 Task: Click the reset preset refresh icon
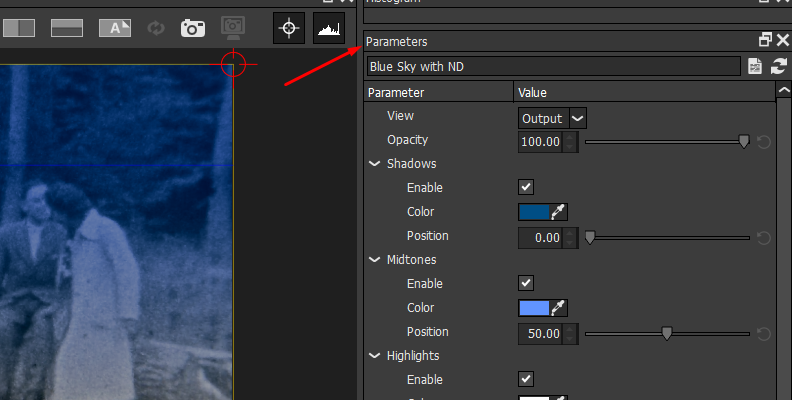(x=778, y=67)
